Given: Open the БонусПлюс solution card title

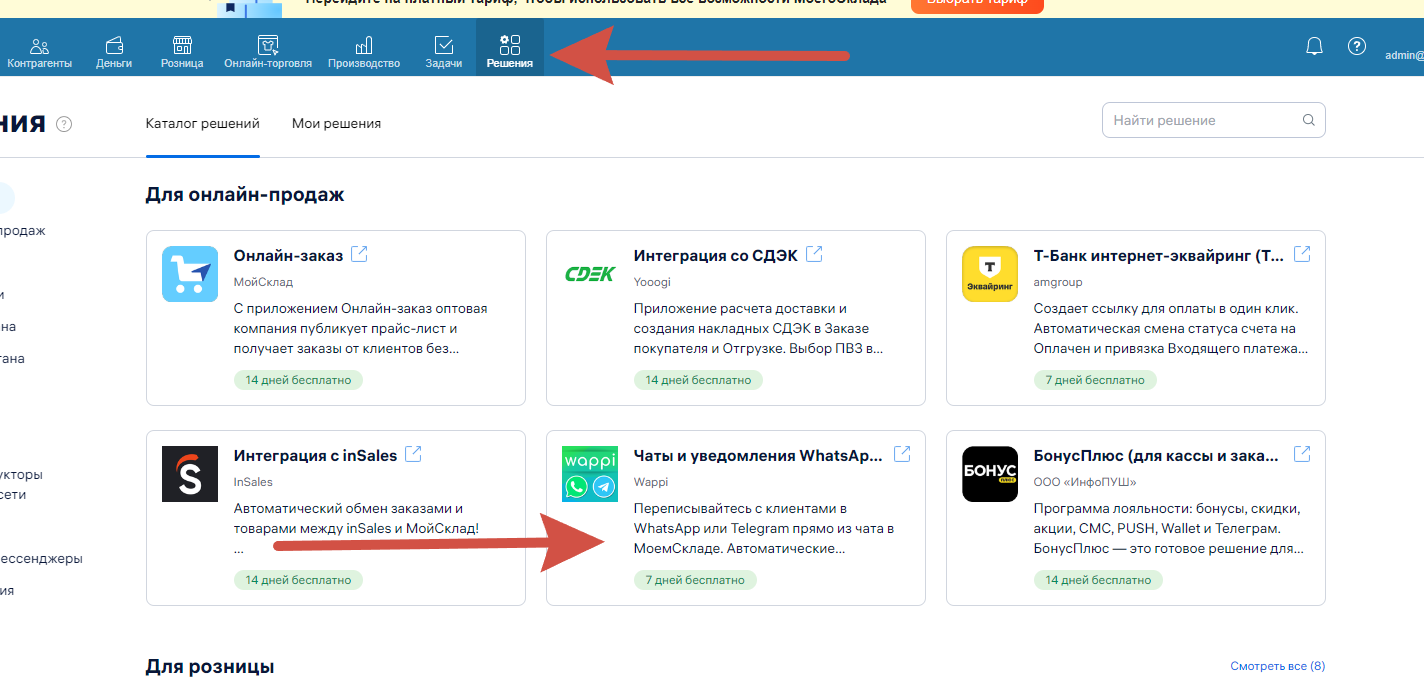Looking at the screenshot, I should tap(1155, 456).
